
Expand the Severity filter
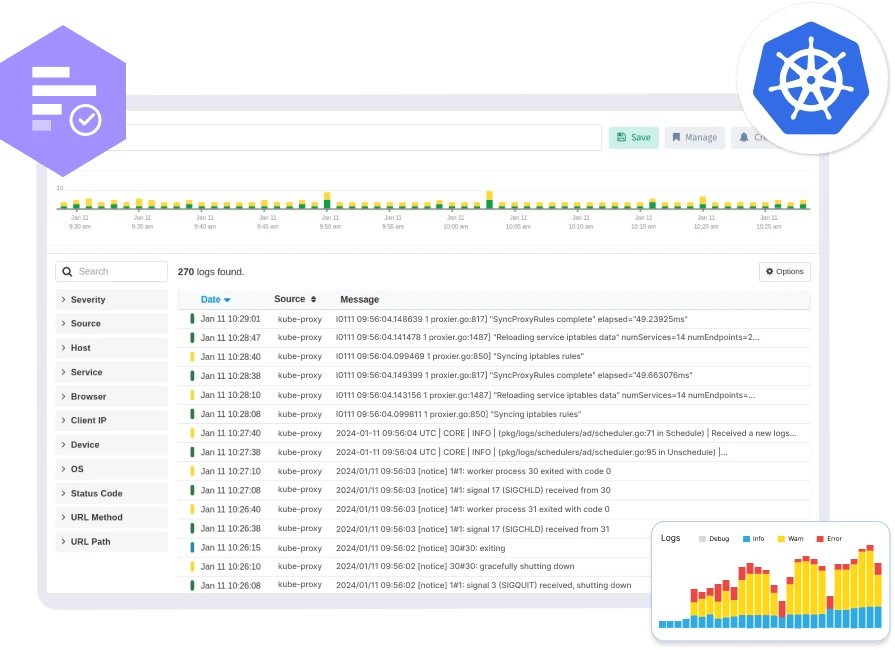click(88, 299)
